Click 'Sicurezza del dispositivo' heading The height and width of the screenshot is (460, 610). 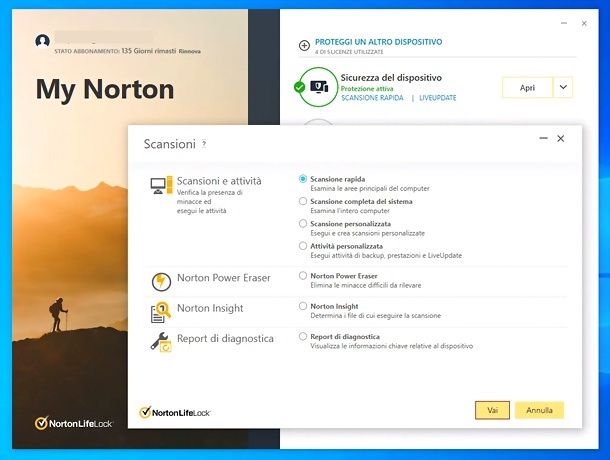[391, 77]
